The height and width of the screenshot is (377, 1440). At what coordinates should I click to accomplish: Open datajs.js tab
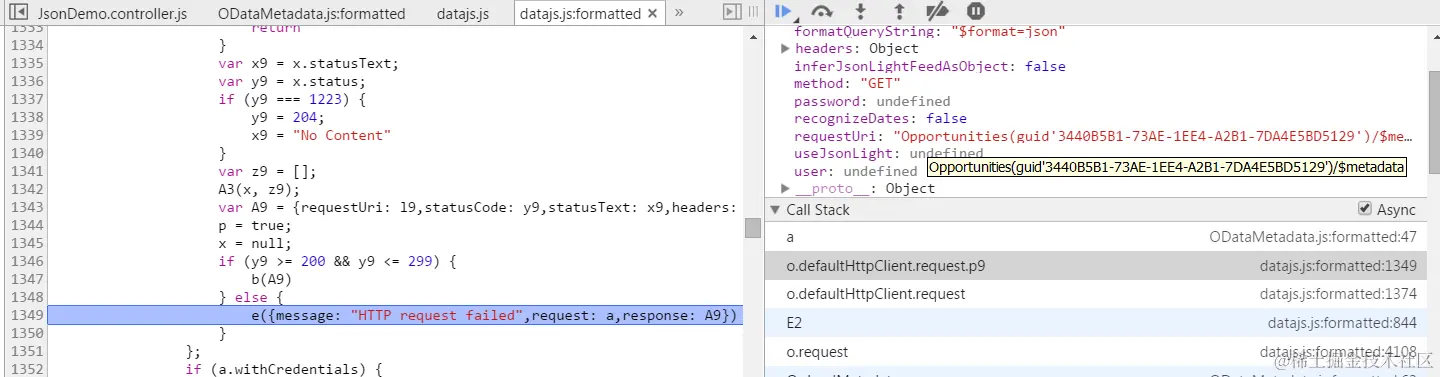(463, 14)
